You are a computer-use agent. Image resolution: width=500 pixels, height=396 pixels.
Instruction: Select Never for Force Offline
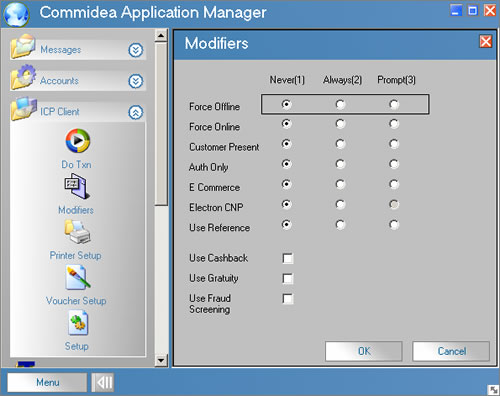pos(286,104)
